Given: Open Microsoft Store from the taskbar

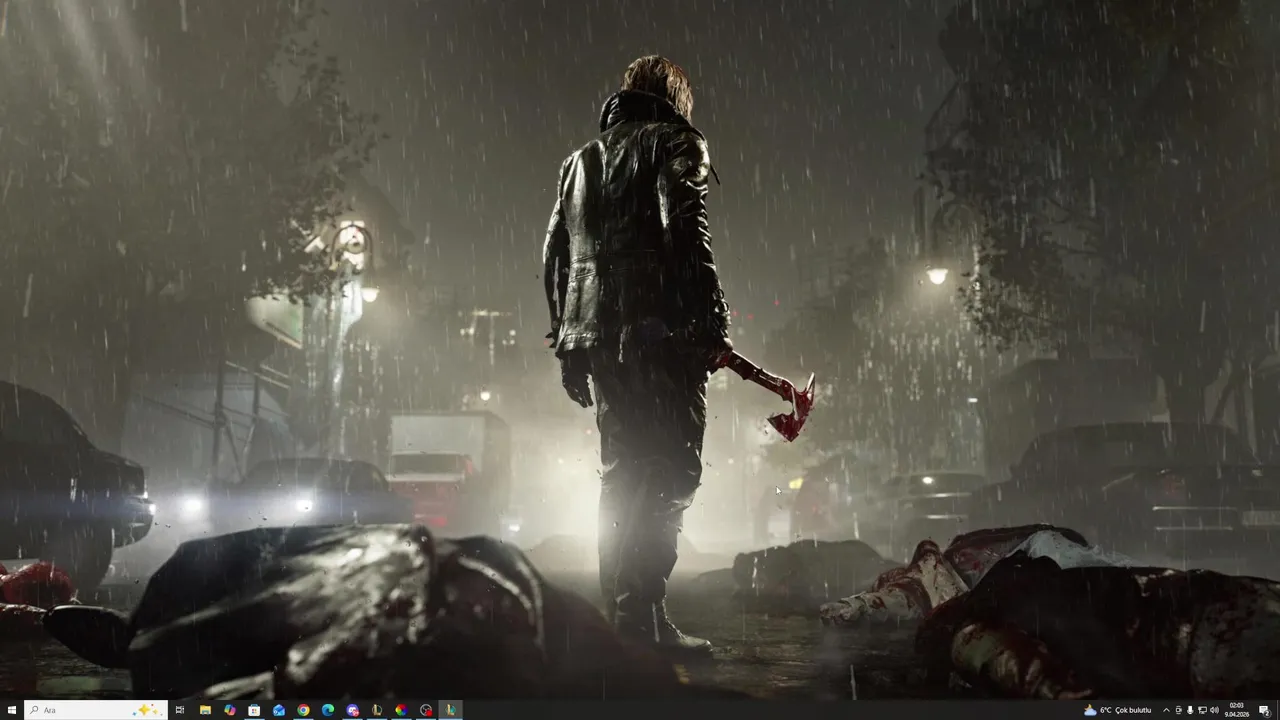Looking at the screenshot, I should (254, 710).
